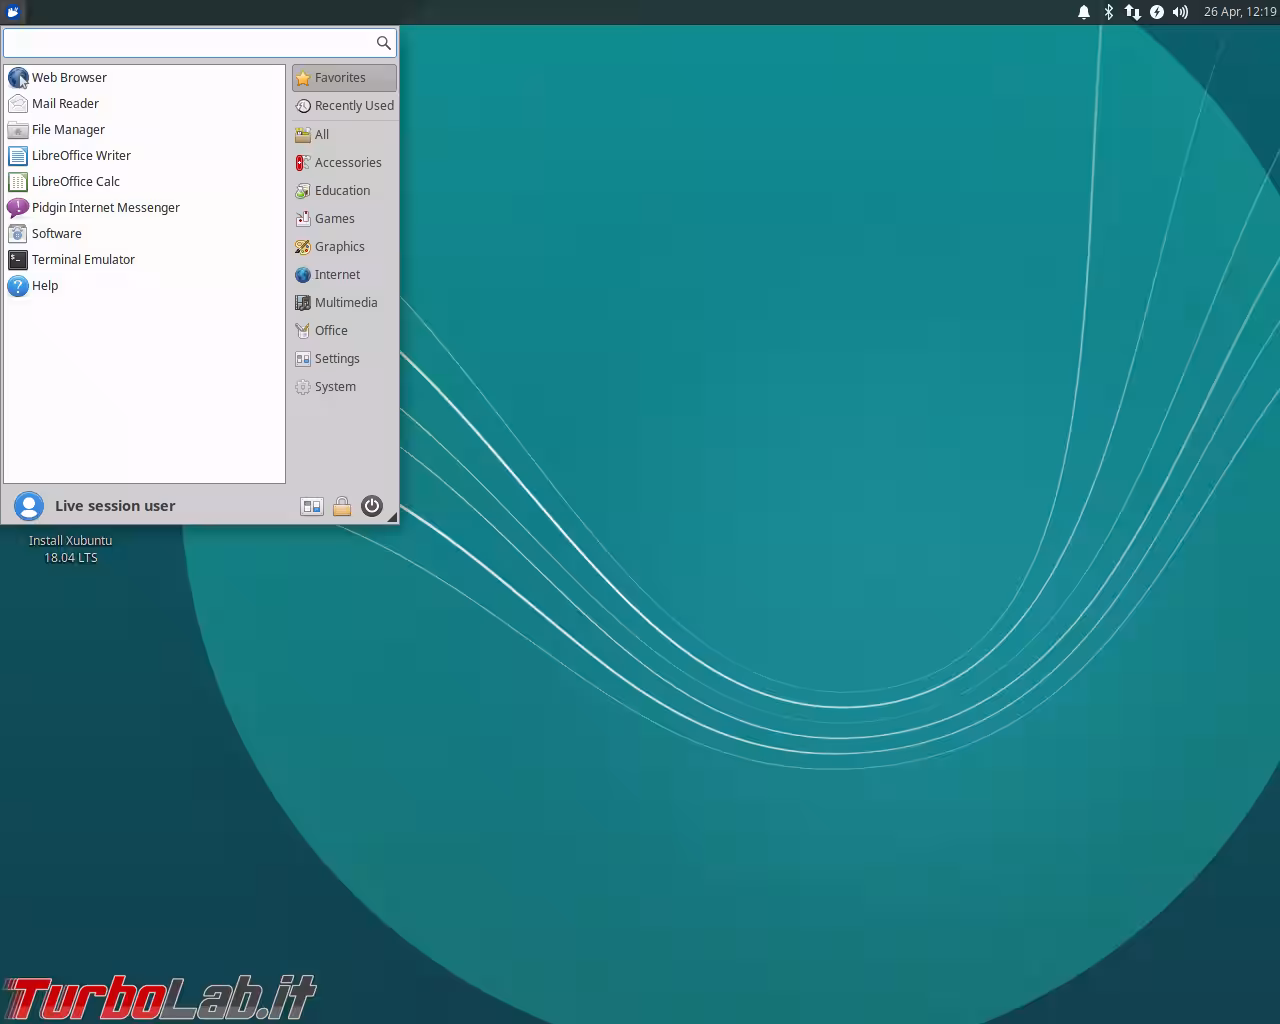Open LibreOffice Calc
Viewport: 1280px width, 1024px height.
(76, 181)
